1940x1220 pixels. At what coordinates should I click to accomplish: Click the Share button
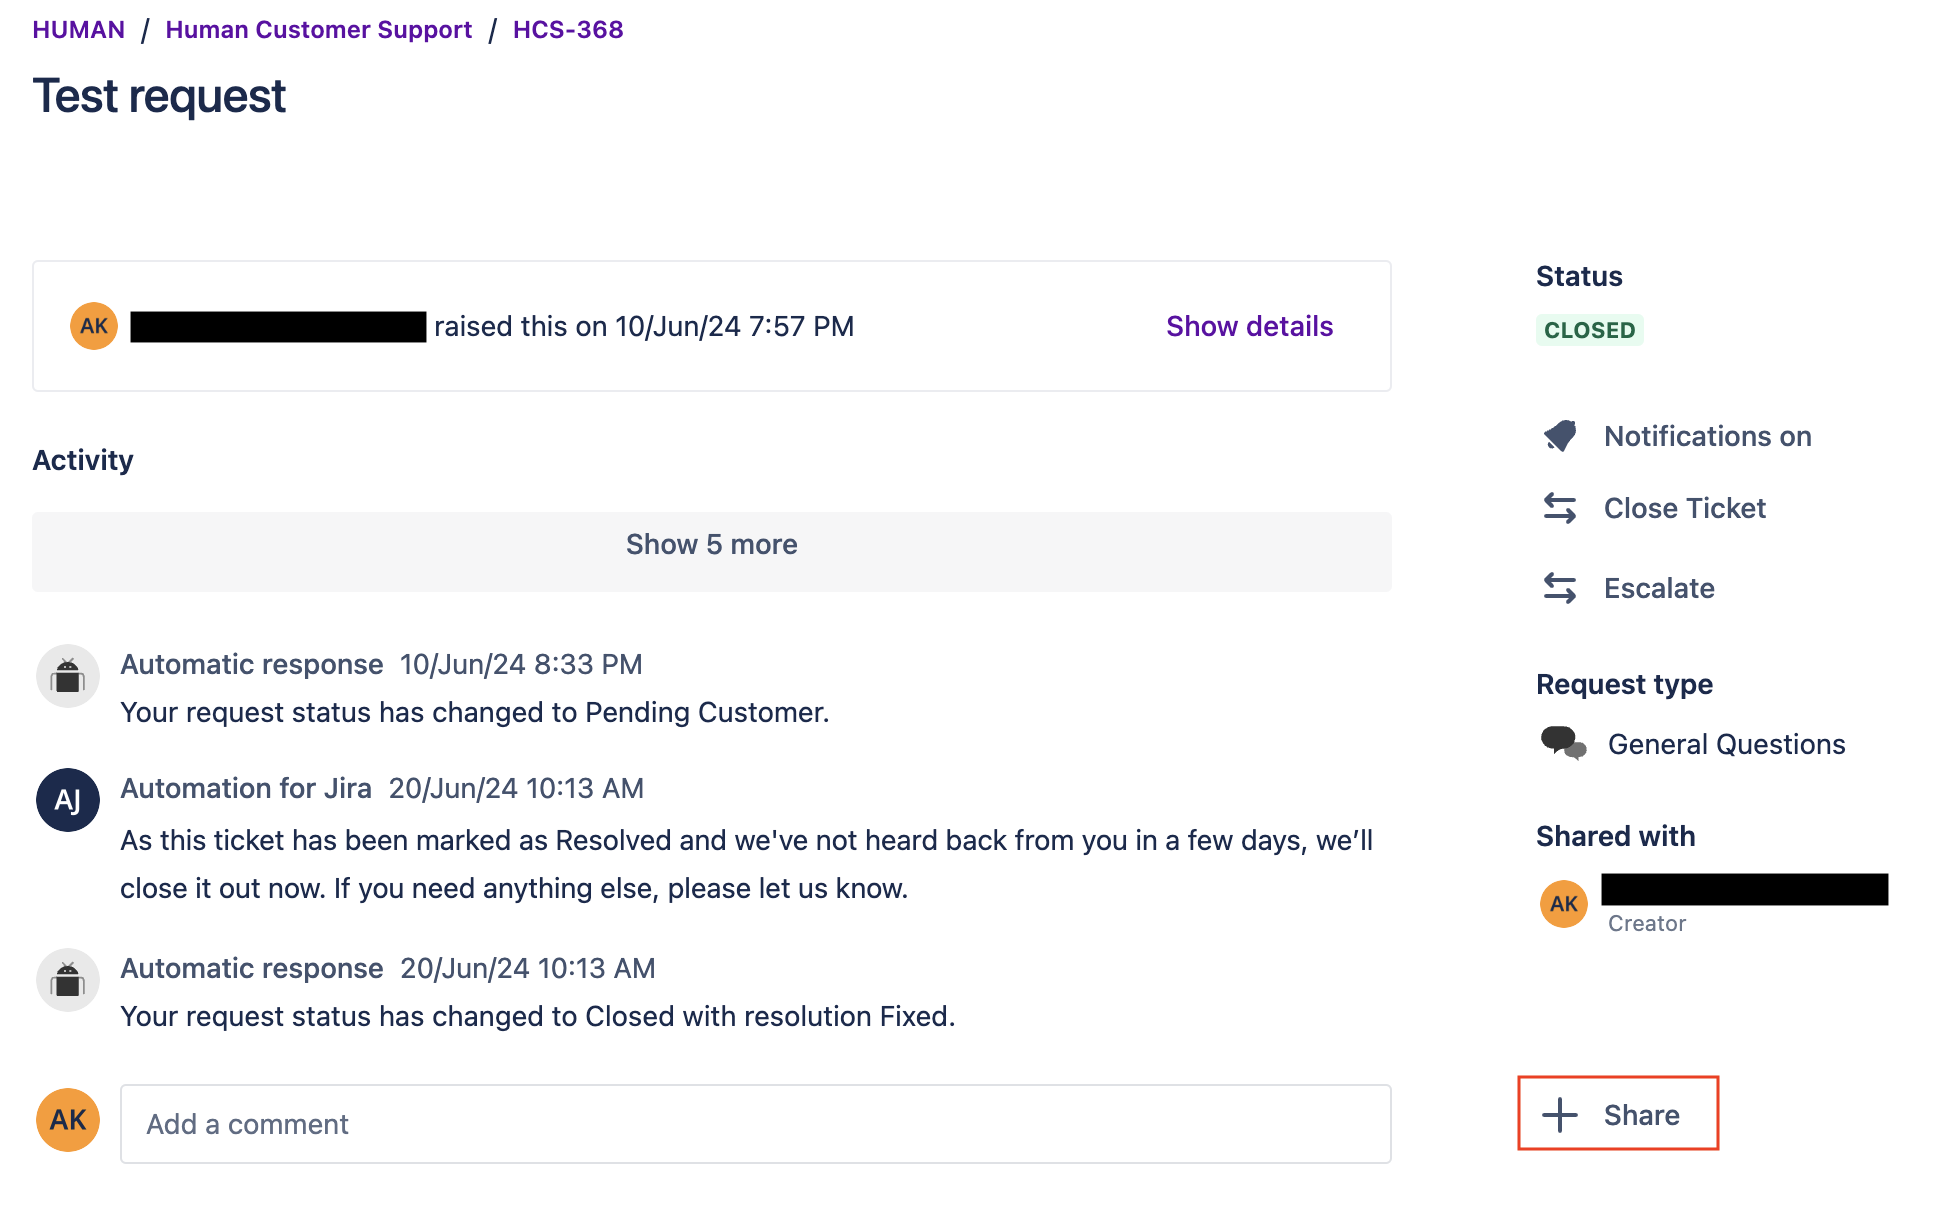tap(1640, 1114)
